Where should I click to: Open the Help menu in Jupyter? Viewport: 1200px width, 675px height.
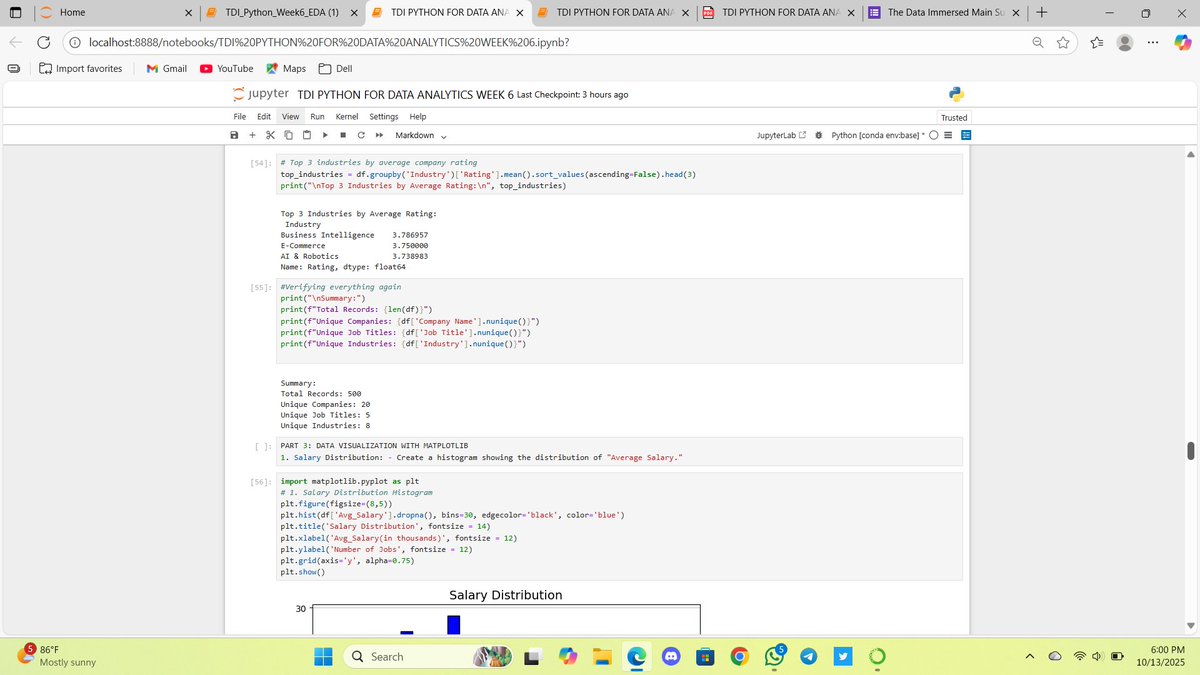click(418, 117)
